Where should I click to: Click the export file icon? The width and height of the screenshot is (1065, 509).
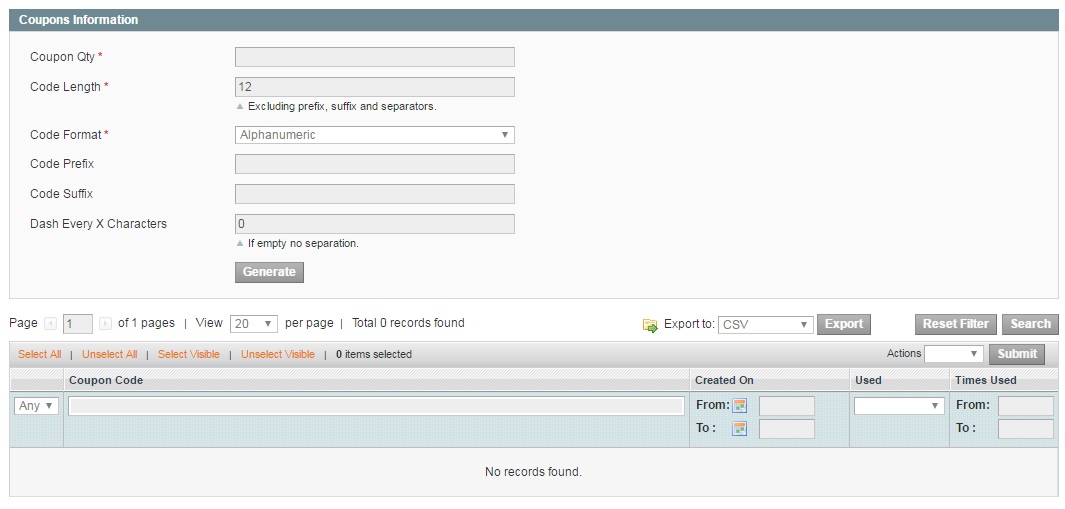coord(650,325)
